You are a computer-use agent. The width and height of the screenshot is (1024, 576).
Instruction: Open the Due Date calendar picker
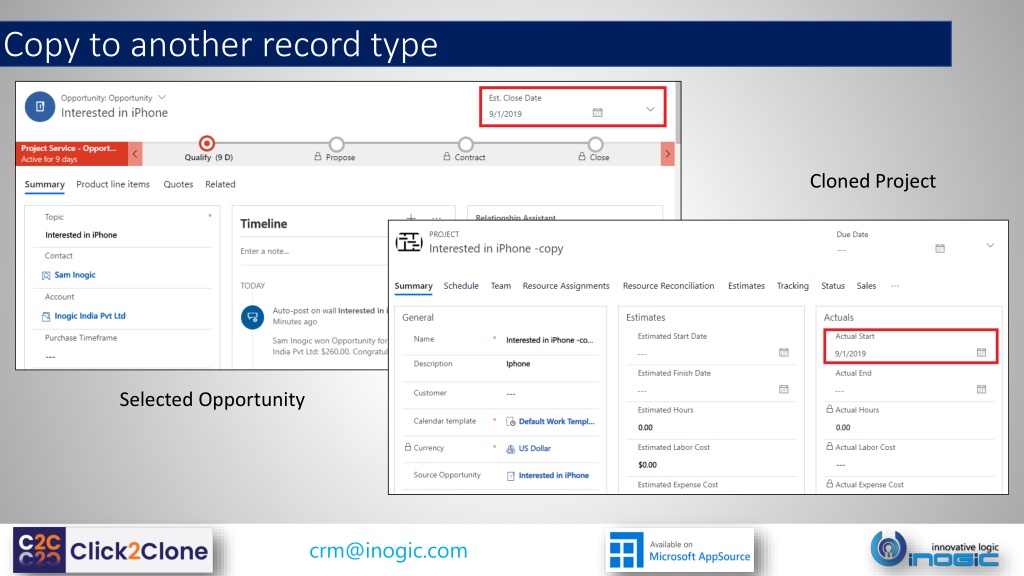(940, 248)
